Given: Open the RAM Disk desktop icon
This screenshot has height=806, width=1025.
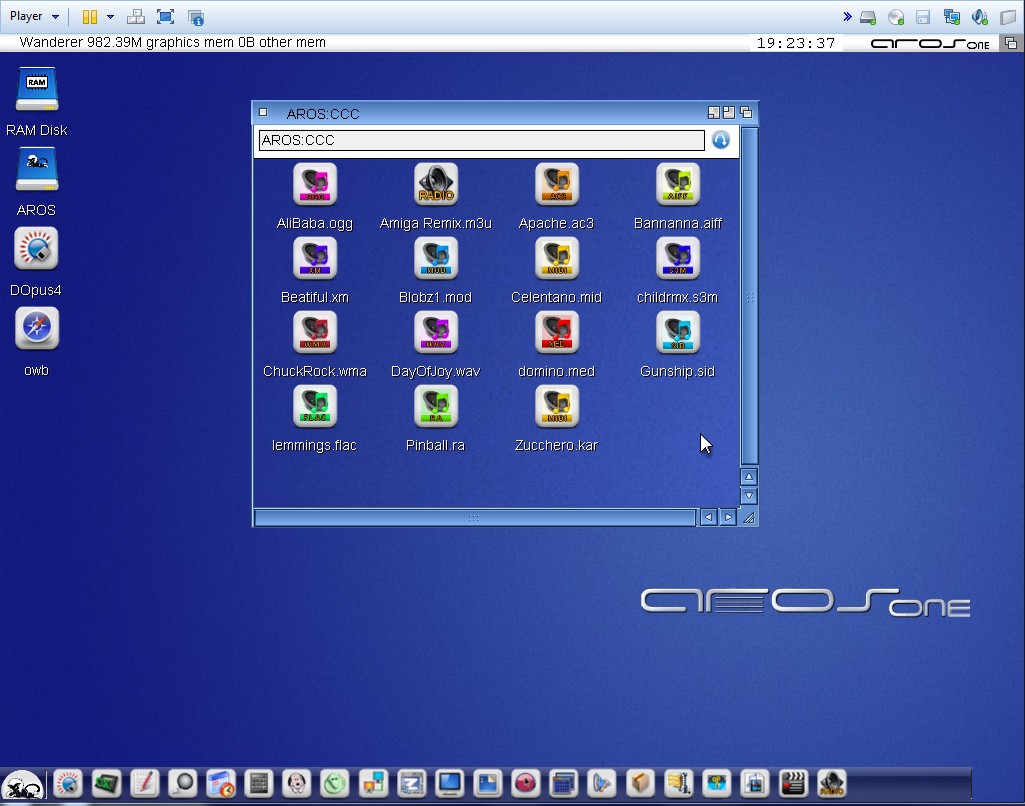Looking at the screenshot, I should point(37,91).
